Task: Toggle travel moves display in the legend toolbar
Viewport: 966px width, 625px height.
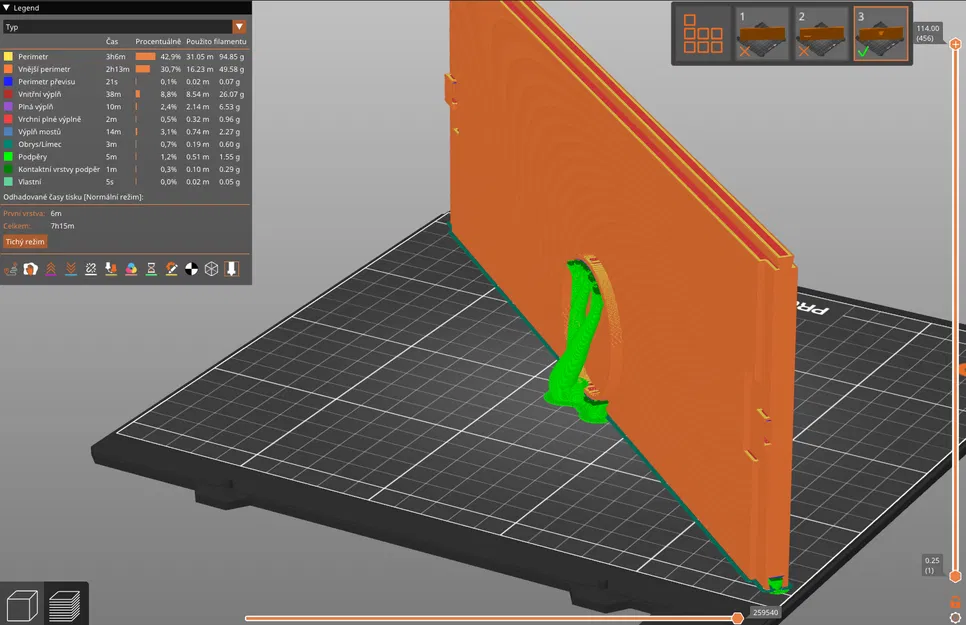Action: pos(12,268)
